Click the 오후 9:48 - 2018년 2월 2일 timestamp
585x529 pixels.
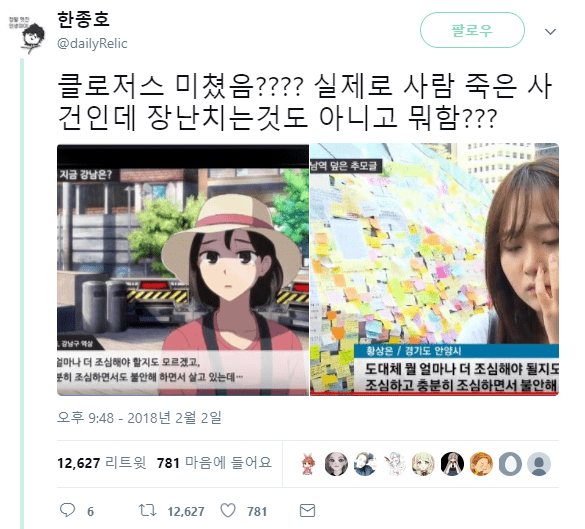pyautogui.click(x=139, y=418)
